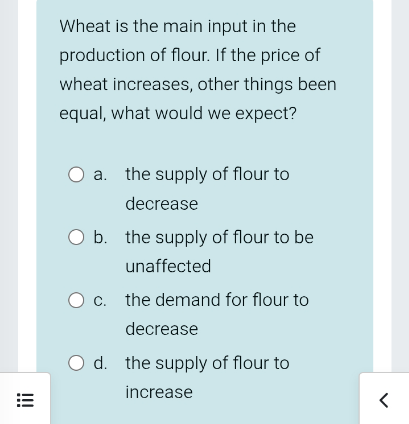The height and width of the screenshot is (424, 409).
Task: Click the word 'decrease' under option a
Action: (x=162, y=204)
